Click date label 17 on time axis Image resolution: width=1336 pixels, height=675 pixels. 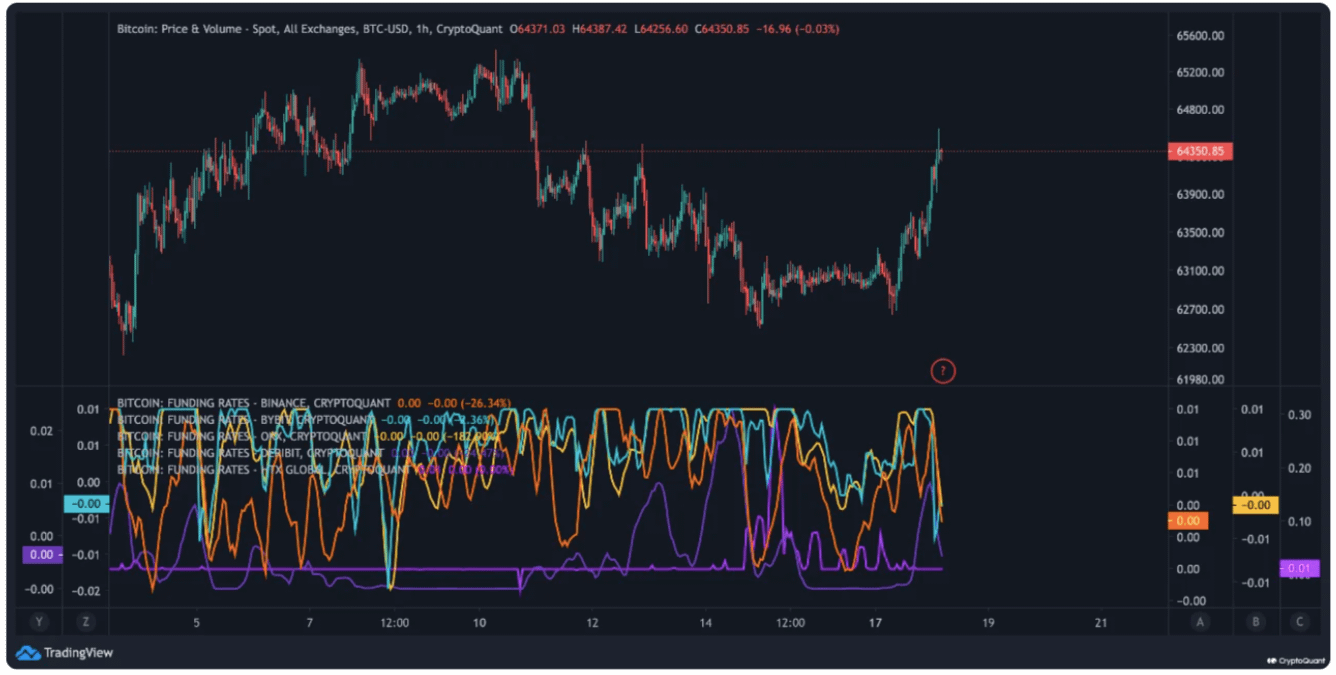coord(876,623)
